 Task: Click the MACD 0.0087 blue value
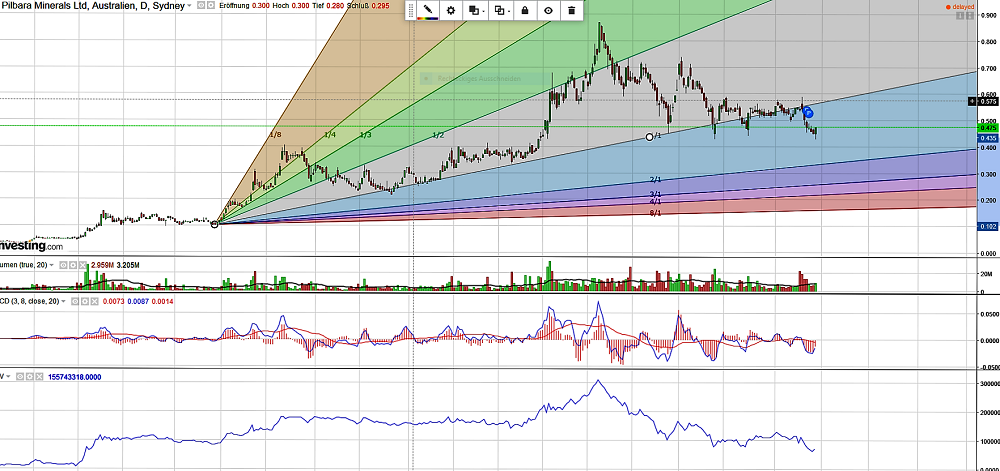(138, 301)
